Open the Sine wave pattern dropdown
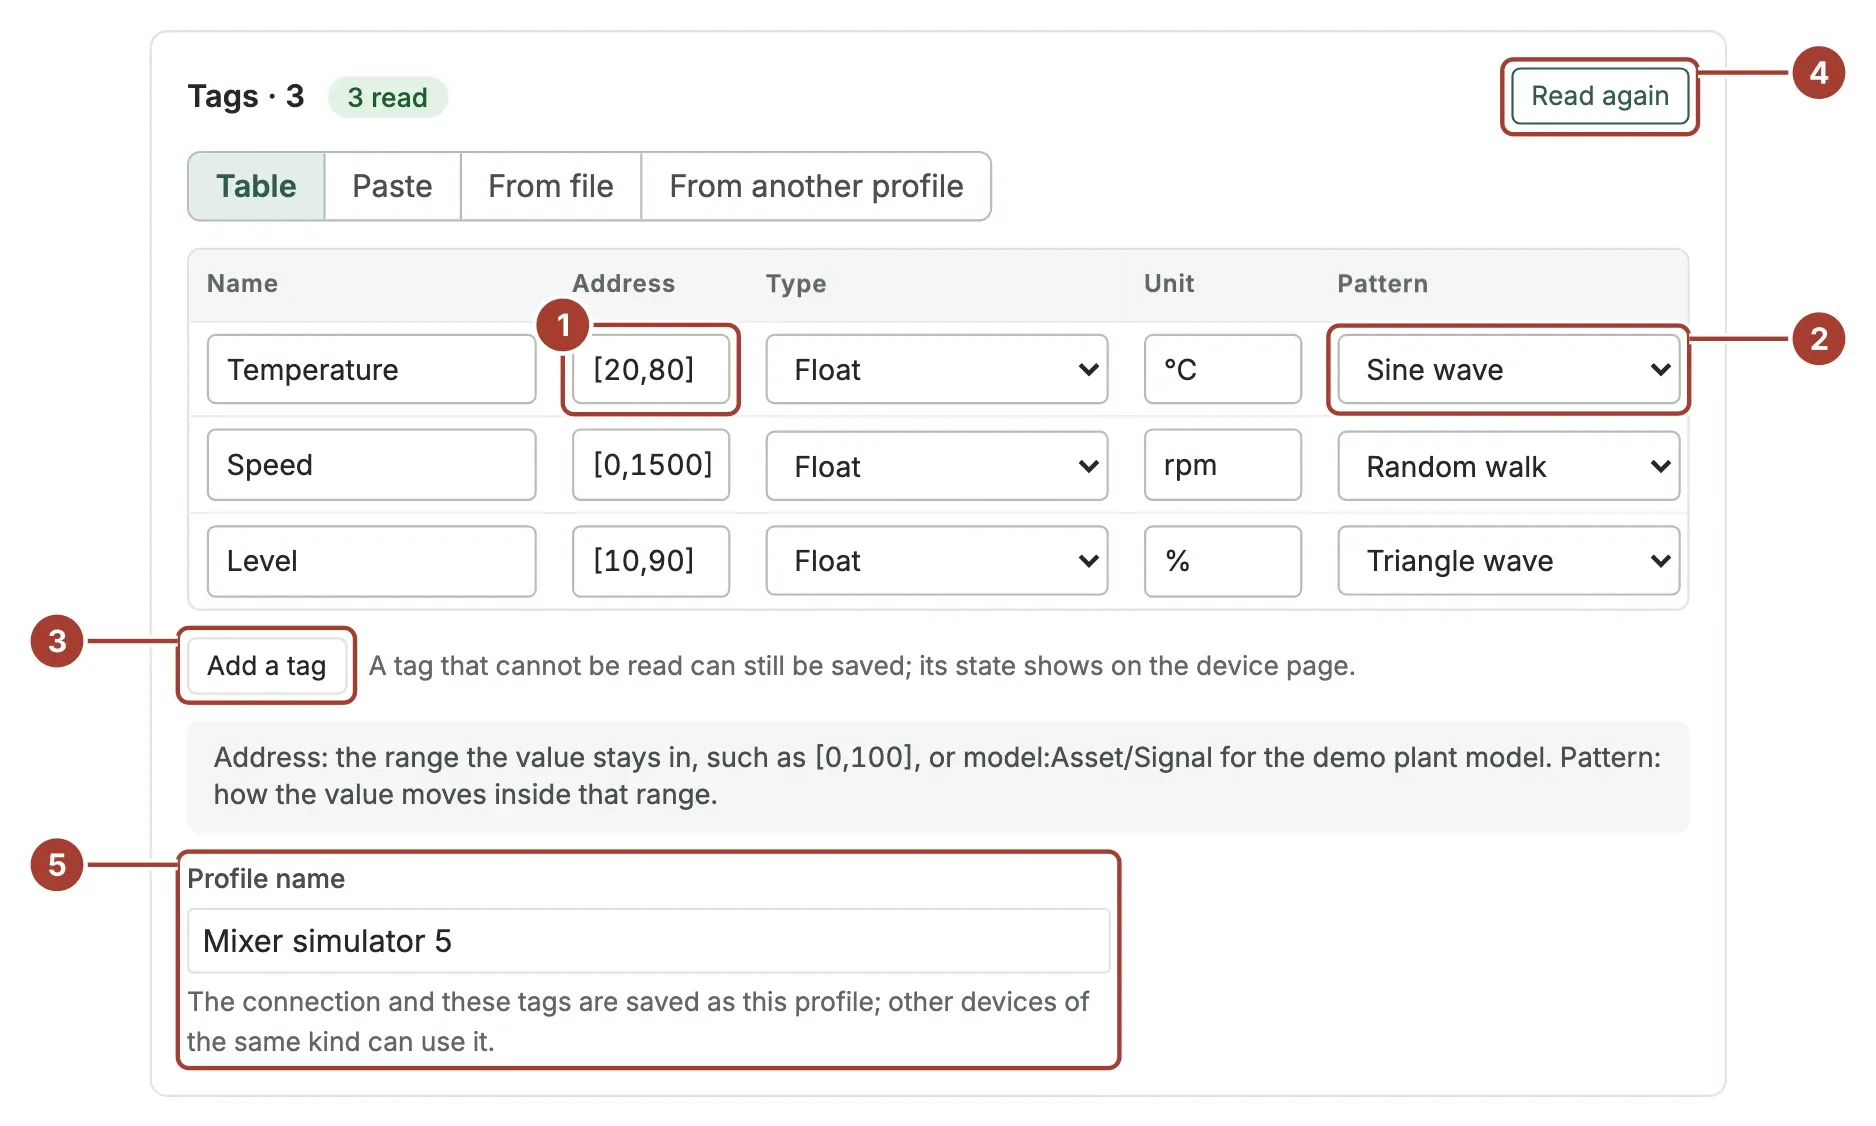The width and height of the screenshot is (1876, 1126). pyautogui.click(x=1508, y=369)
